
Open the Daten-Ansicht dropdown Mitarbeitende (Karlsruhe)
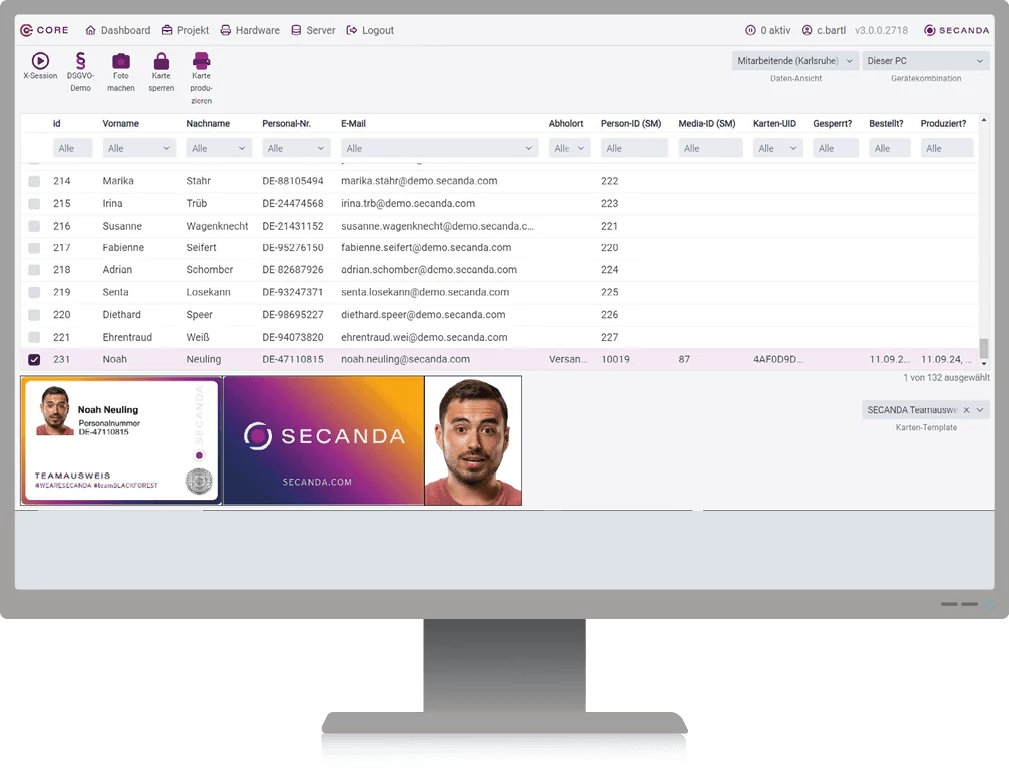(795, 61)
